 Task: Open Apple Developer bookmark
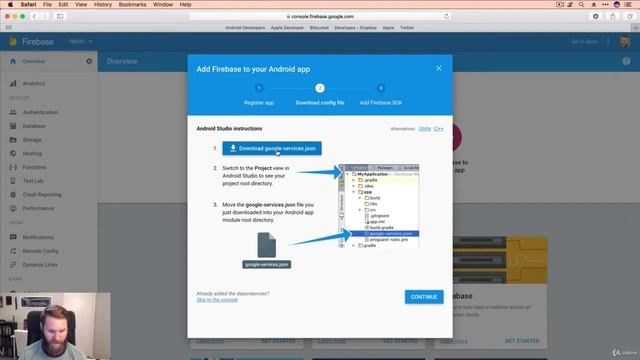tap(287, 28)
